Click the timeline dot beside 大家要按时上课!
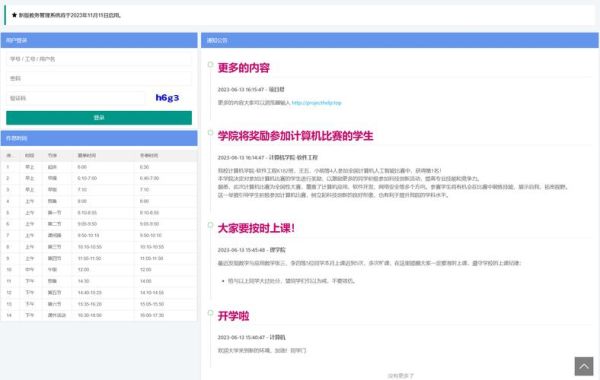Screen dimensions: 600x380 pyautogui.click(x=210, y=225)
